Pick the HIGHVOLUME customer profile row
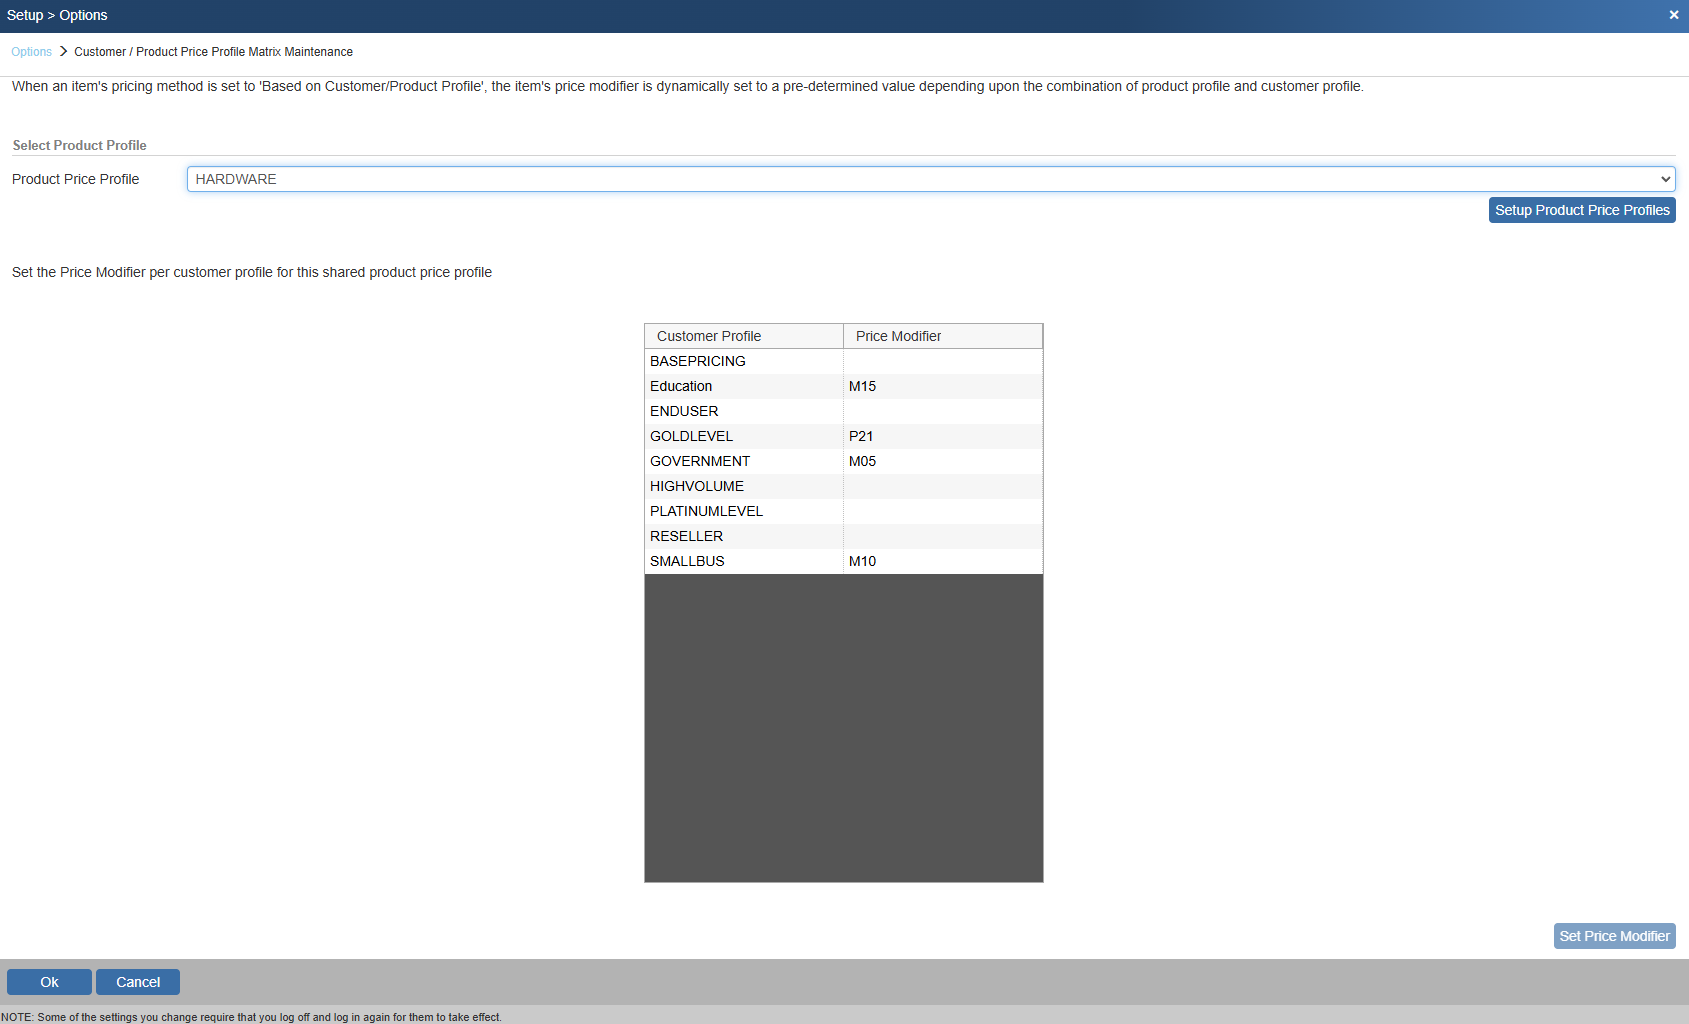Screen dimensions: 1689x1024 697,486
